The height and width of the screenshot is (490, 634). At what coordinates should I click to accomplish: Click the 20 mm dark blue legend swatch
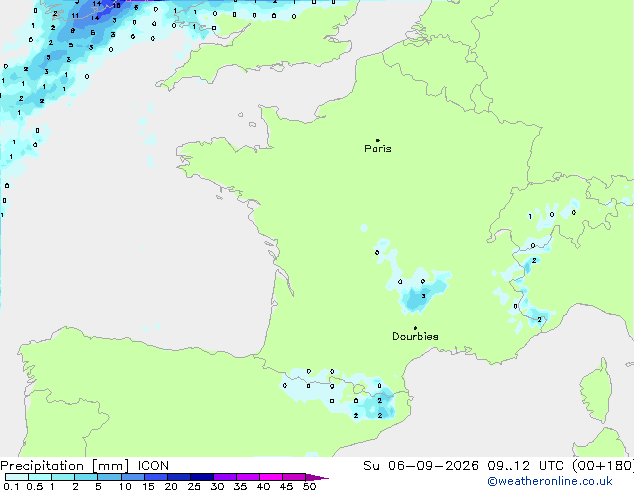tap(179, 477)
